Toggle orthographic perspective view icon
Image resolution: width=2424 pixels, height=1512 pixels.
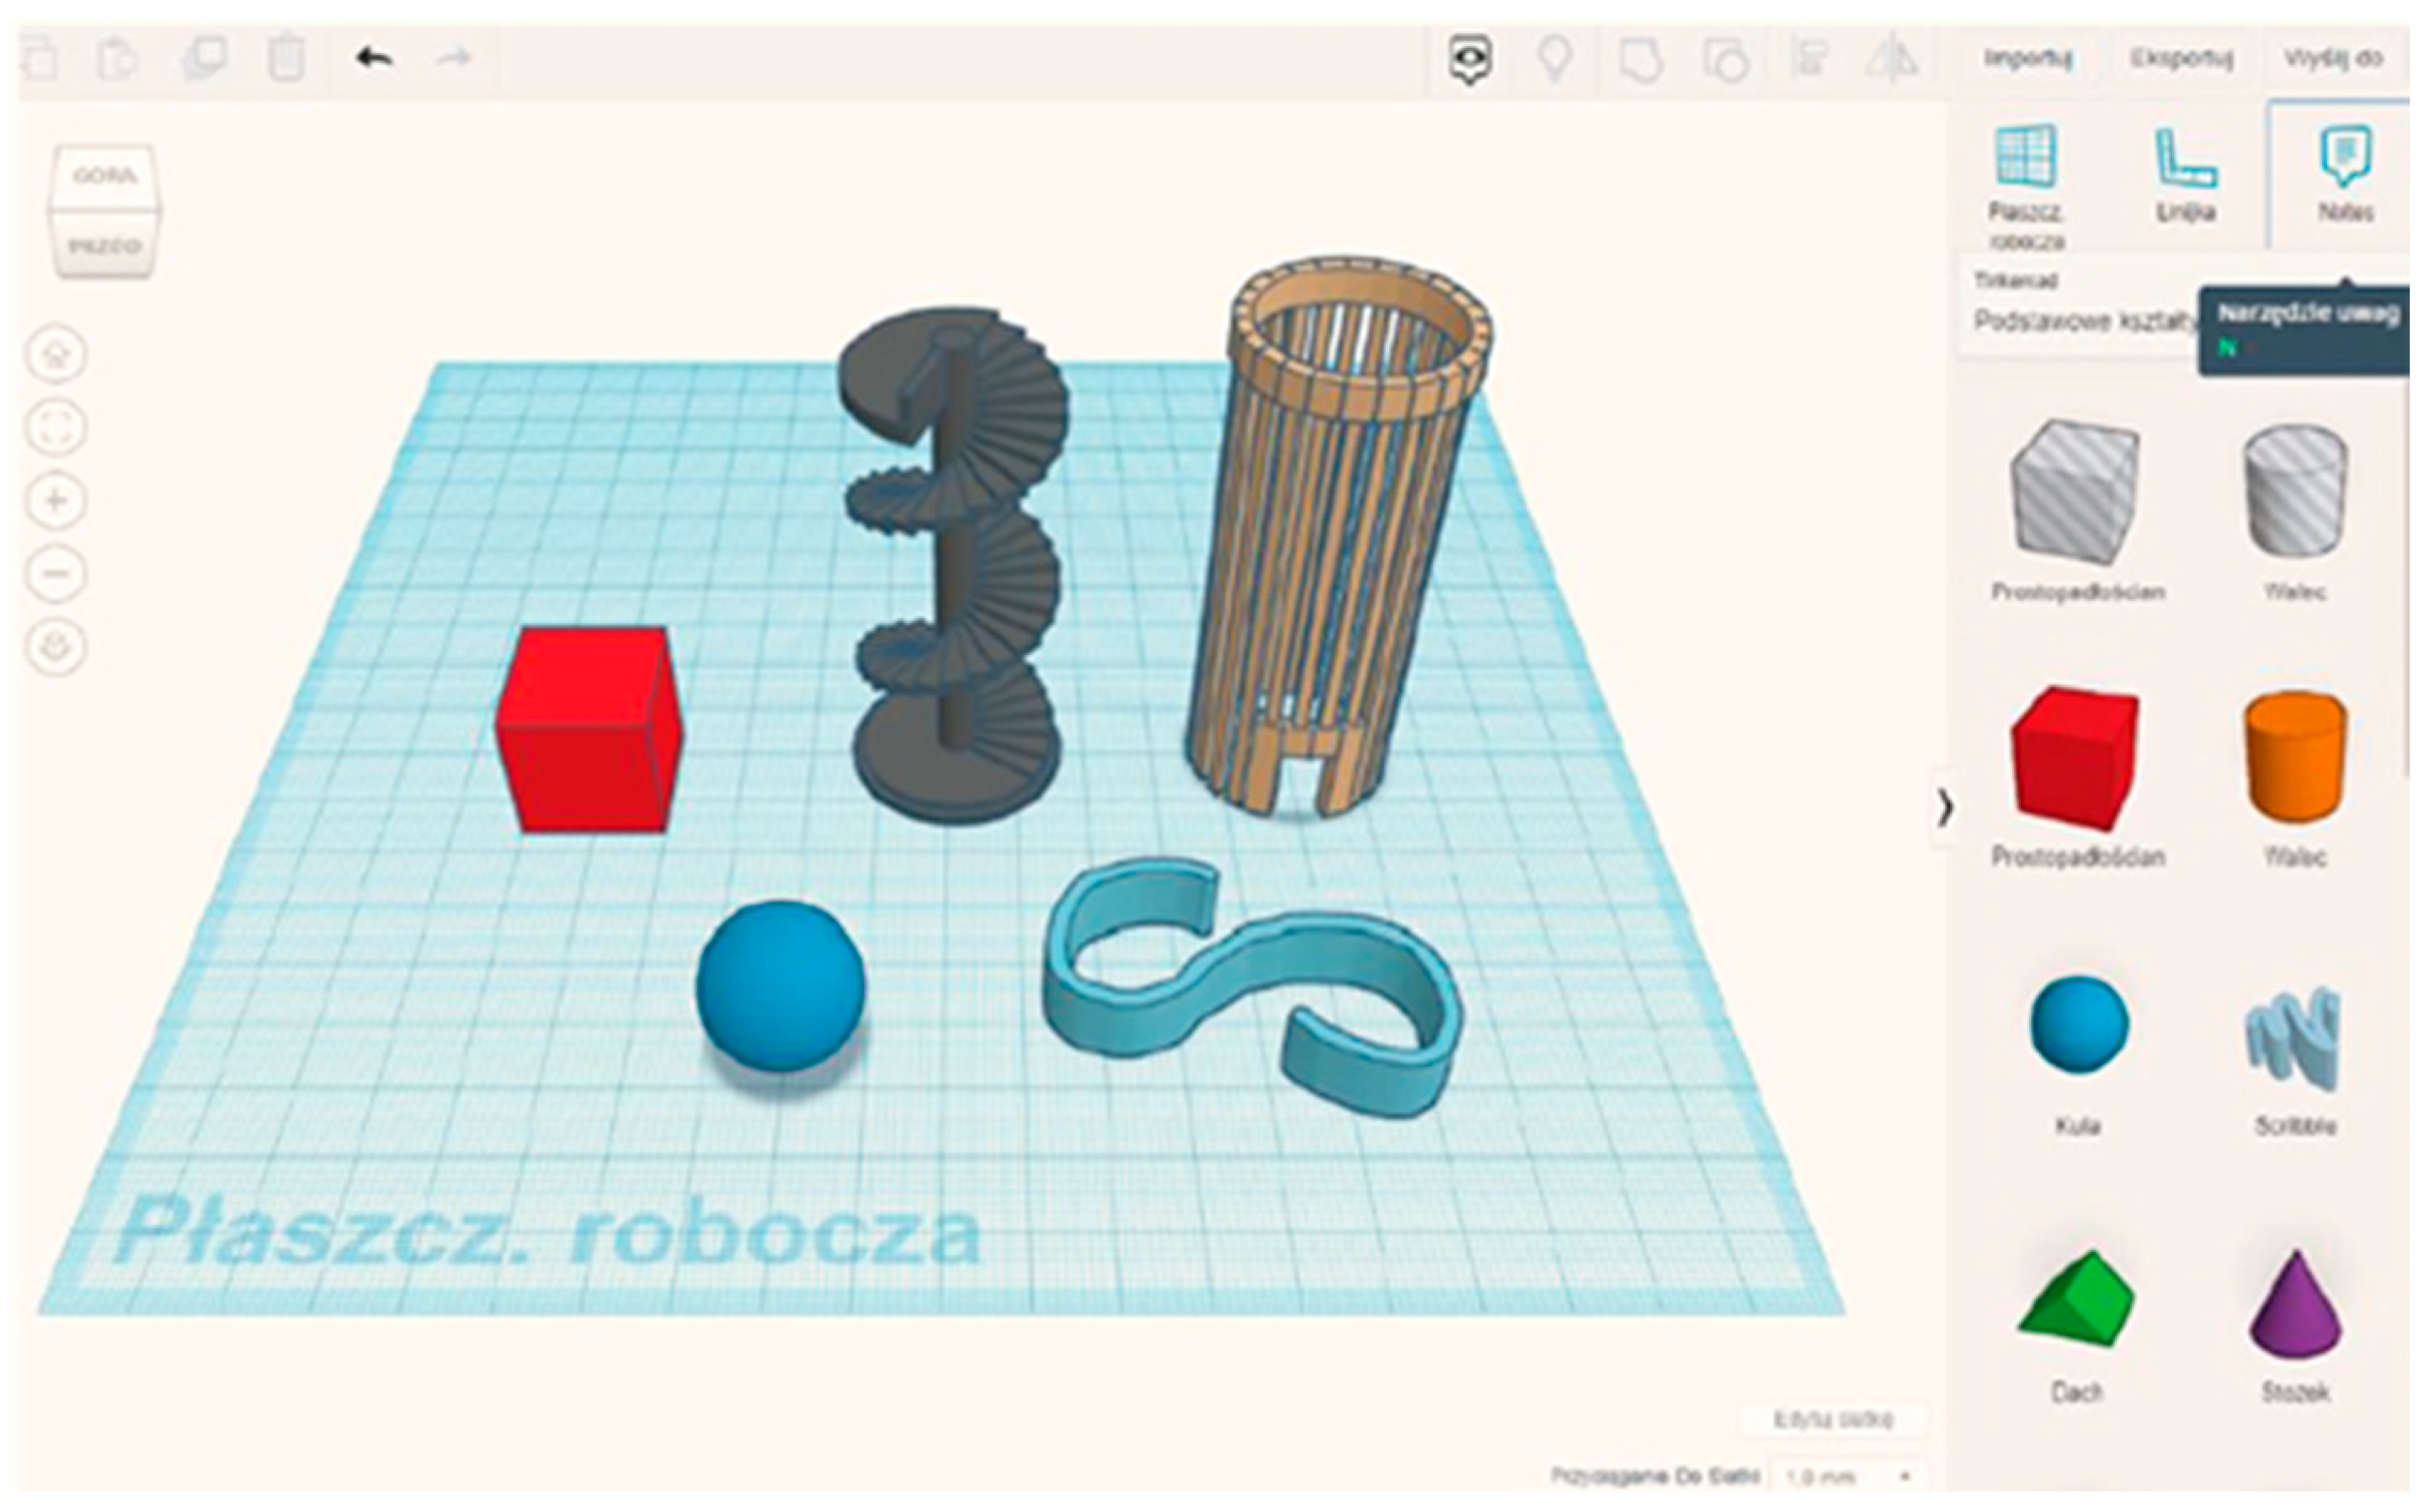(x=56, y=646)
